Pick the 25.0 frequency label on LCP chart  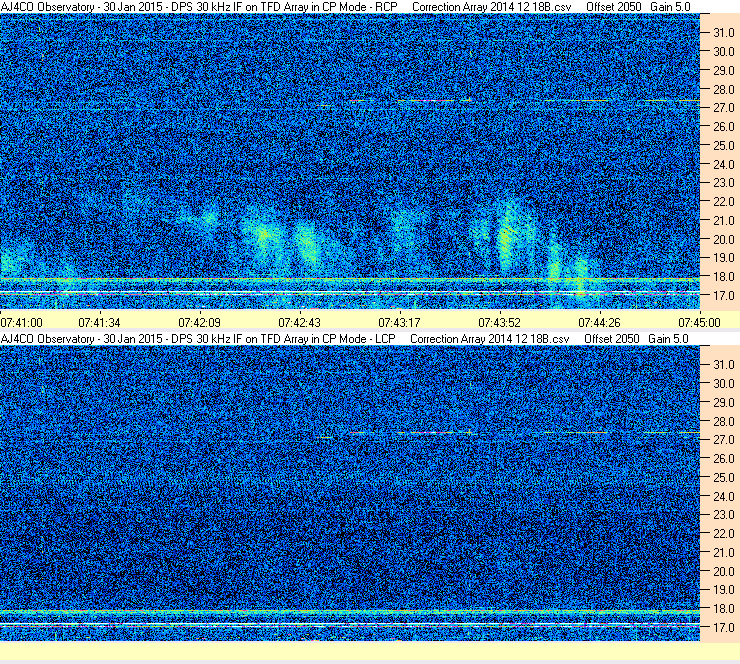tap(723, 478)
